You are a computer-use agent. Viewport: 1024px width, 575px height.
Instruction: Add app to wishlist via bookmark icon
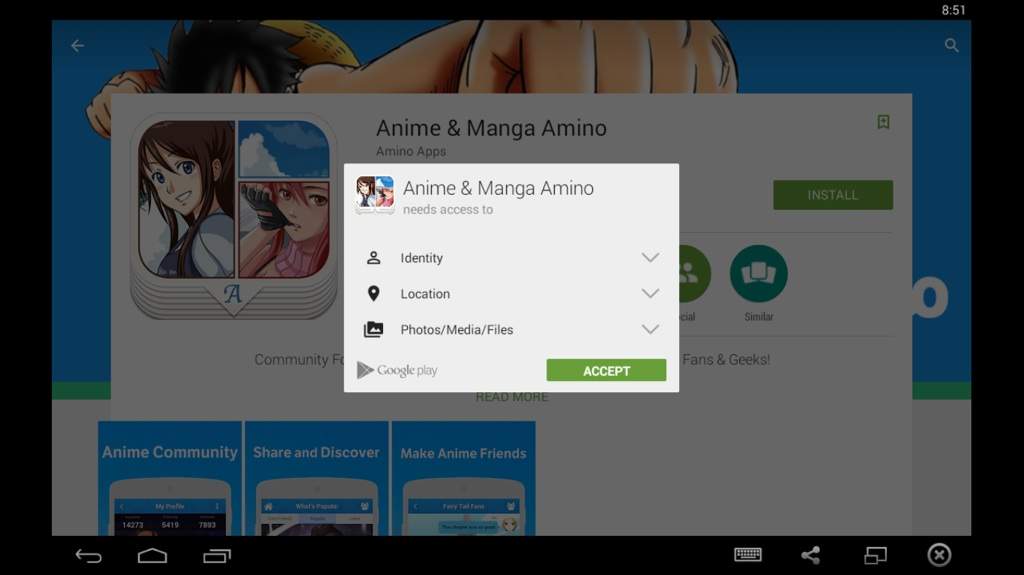pyautogui.click(x=883, y=122)
